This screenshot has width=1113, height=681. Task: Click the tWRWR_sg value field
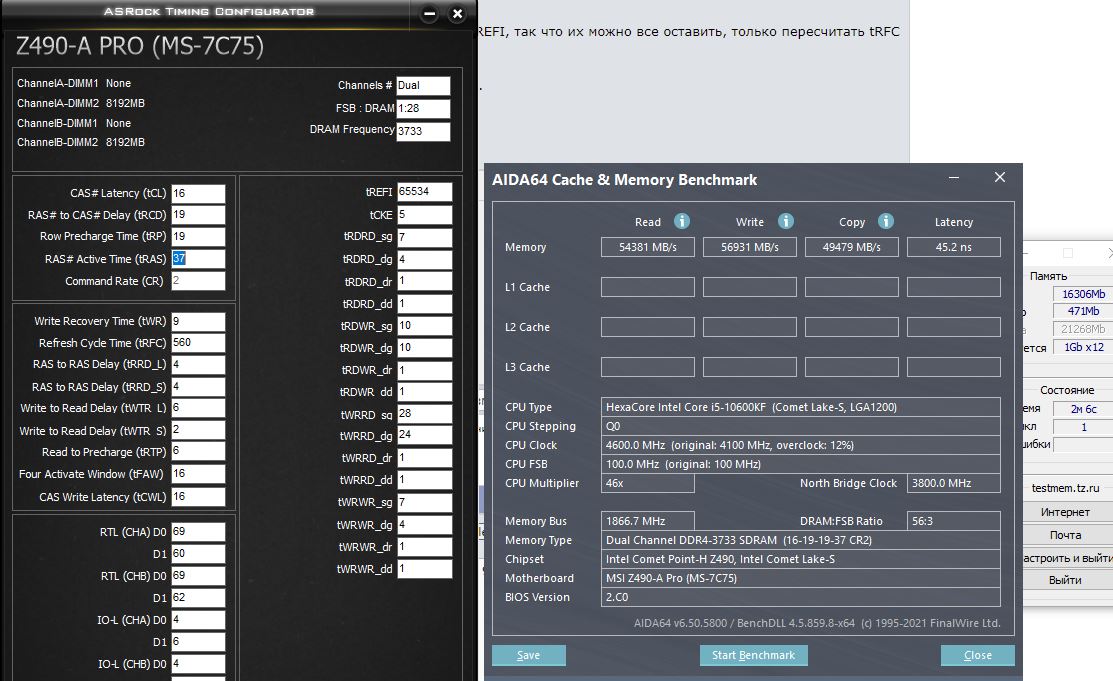coord(424,503)
